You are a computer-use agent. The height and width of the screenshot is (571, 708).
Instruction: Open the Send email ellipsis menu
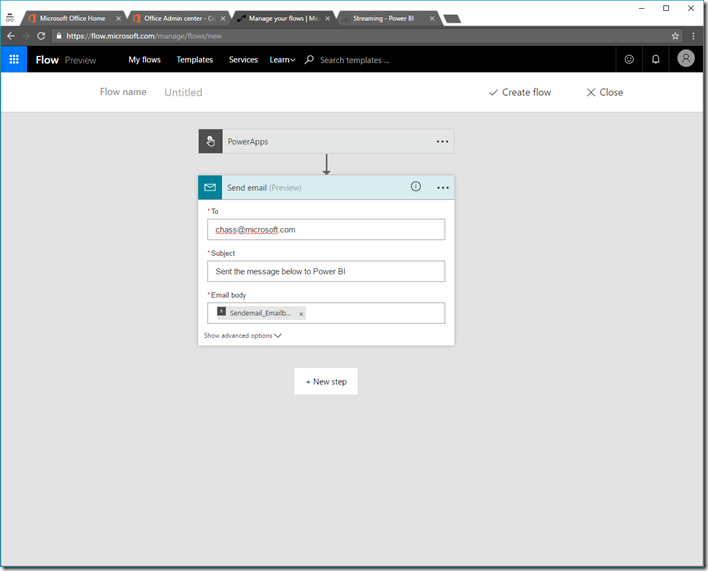tap(442, 188)
